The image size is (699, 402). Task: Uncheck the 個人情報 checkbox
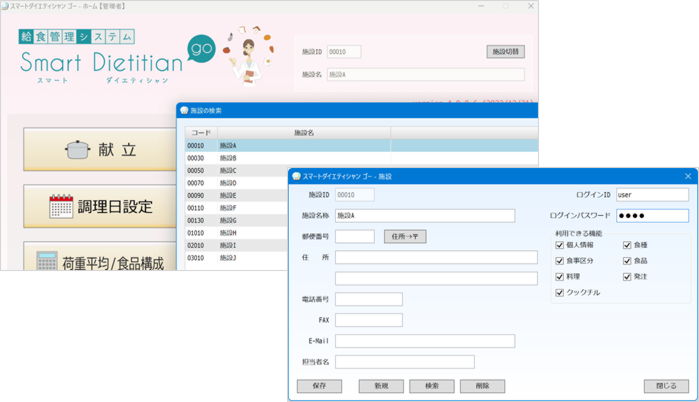[559, 245]
